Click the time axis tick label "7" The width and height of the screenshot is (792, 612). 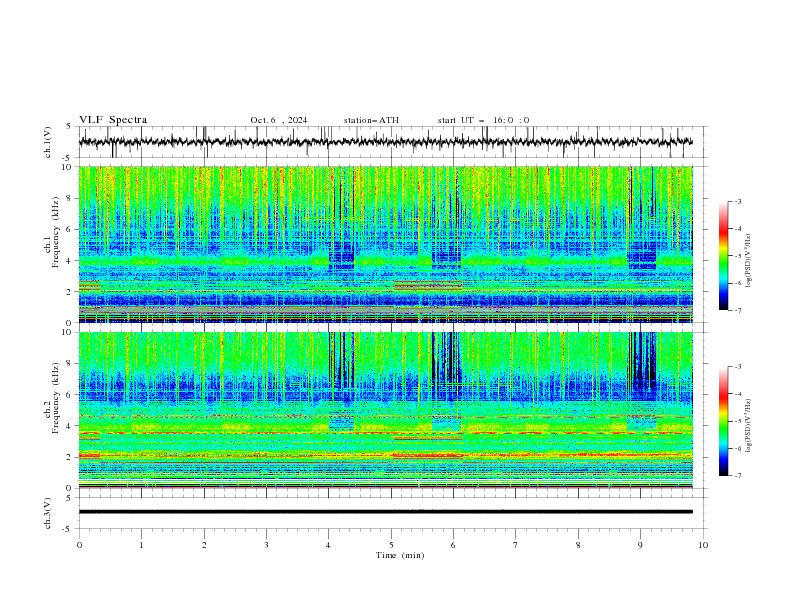click(516, 545)
